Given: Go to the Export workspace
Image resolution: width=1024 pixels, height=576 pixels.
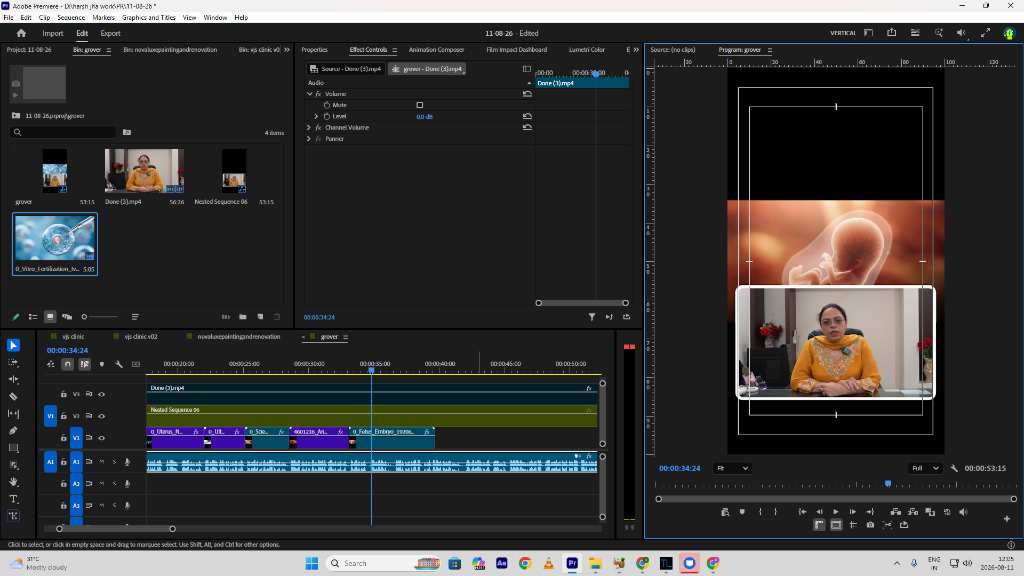Looking at the screenshot, I should click(110, 33).
